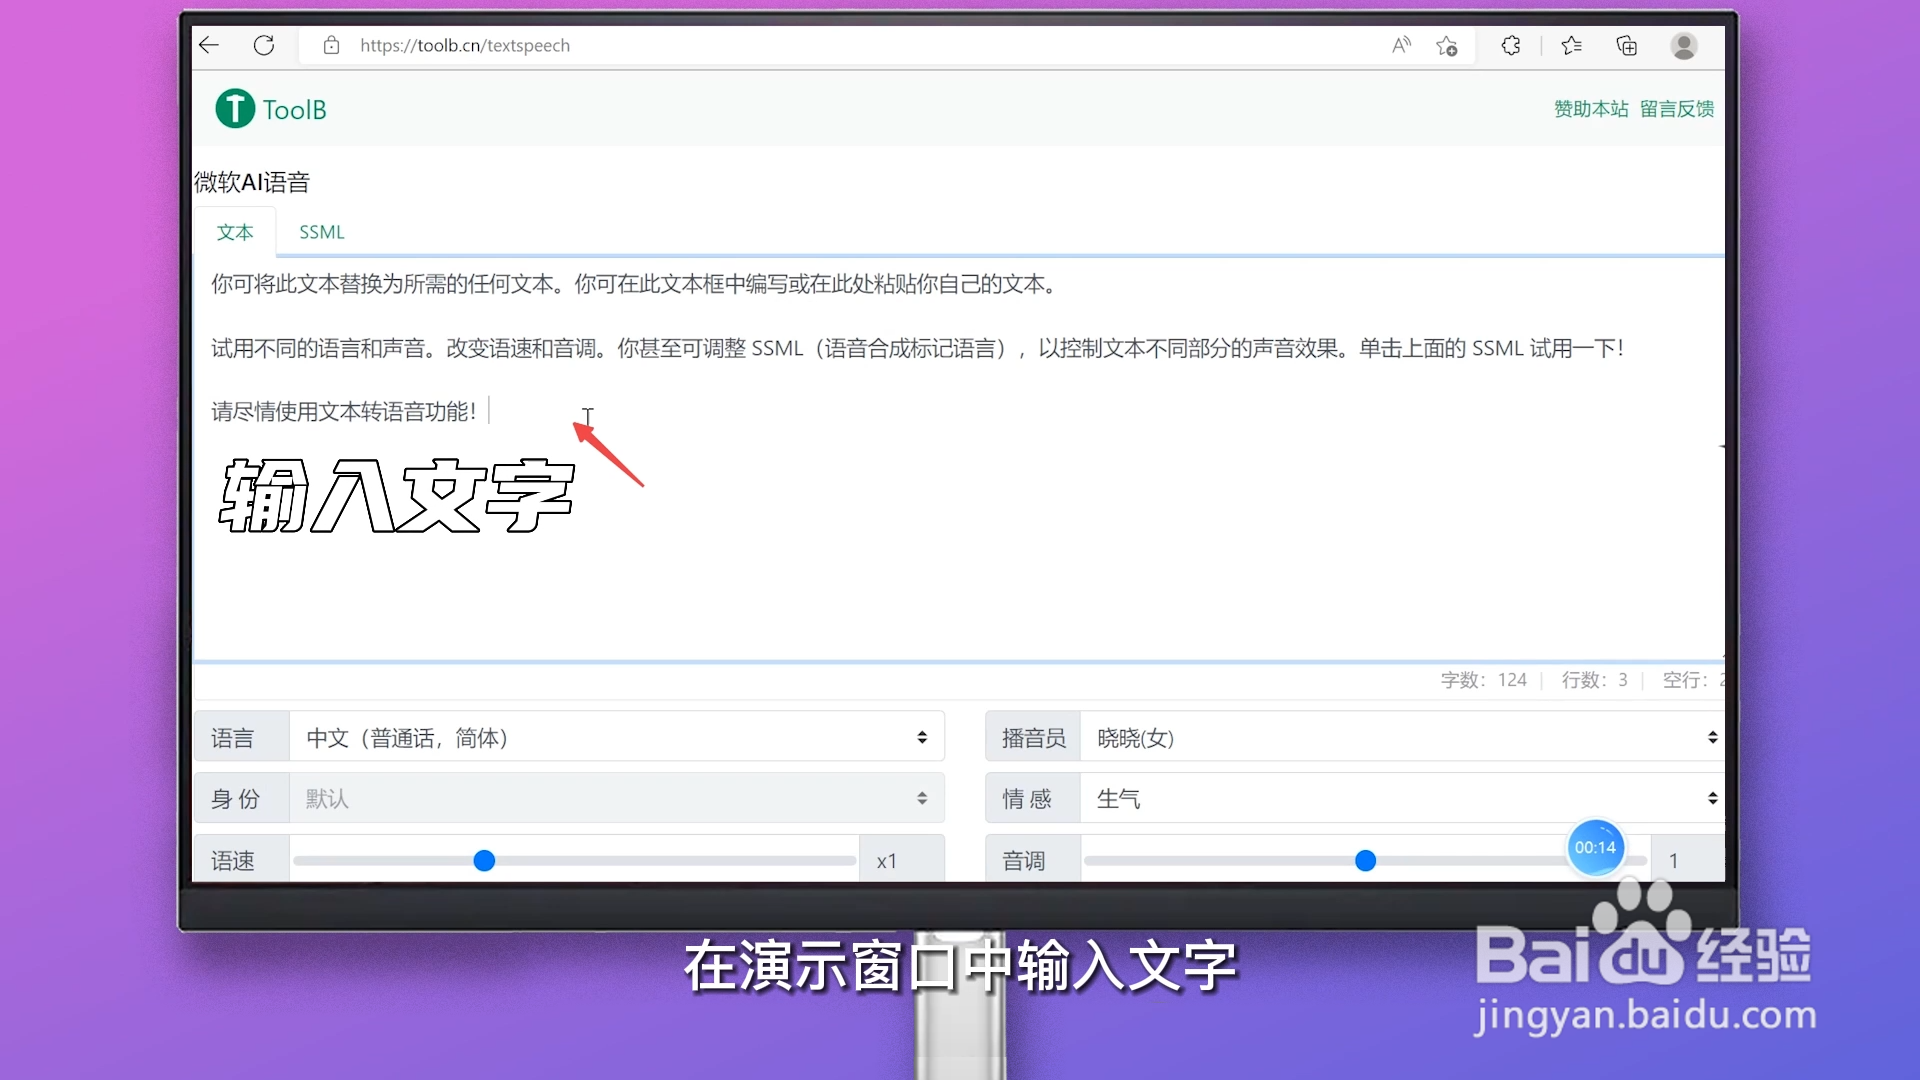The height and width of the screenshot is (1080, 1920).
Task: Open the browser extensions icon
Action: click(x=1511, y=45)
